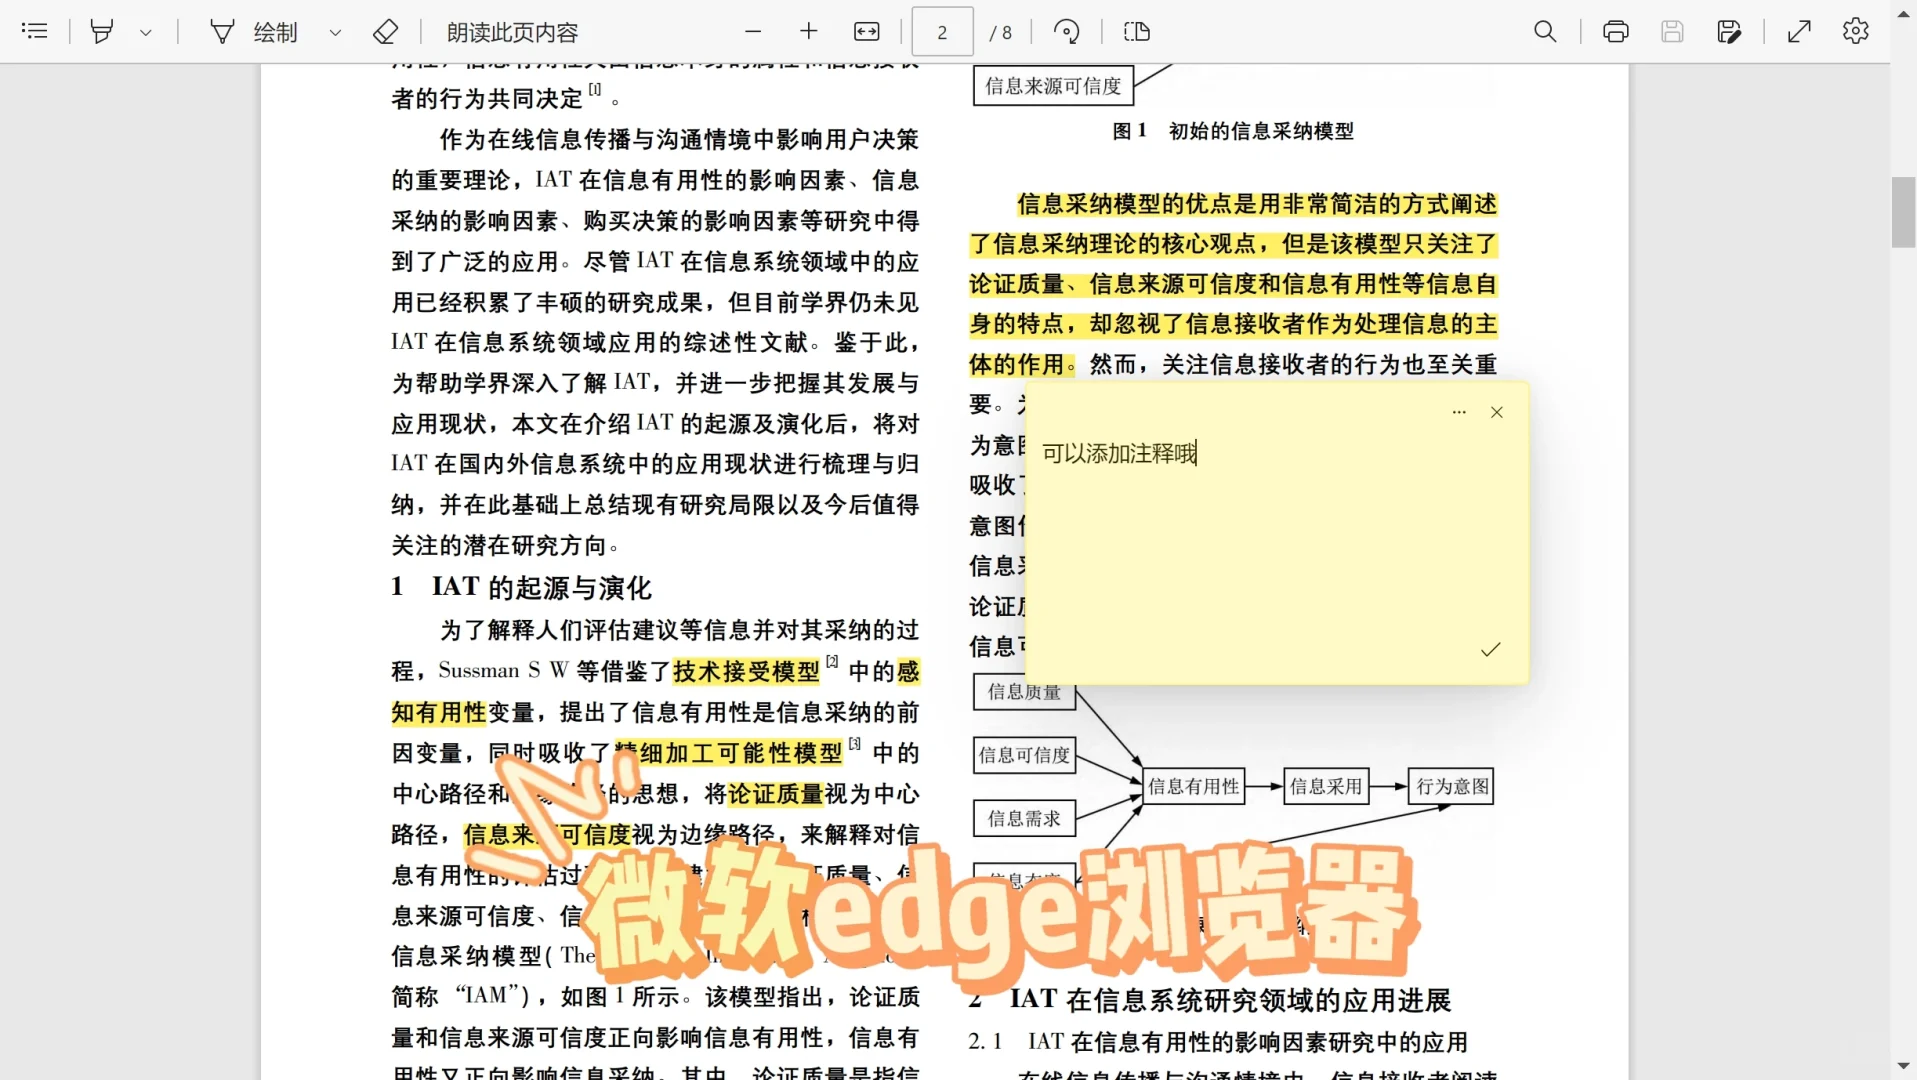This screenshot has width=1917, height=1080.
Task: Open the sticky note options menu
Action: (x=1459, y=411)
